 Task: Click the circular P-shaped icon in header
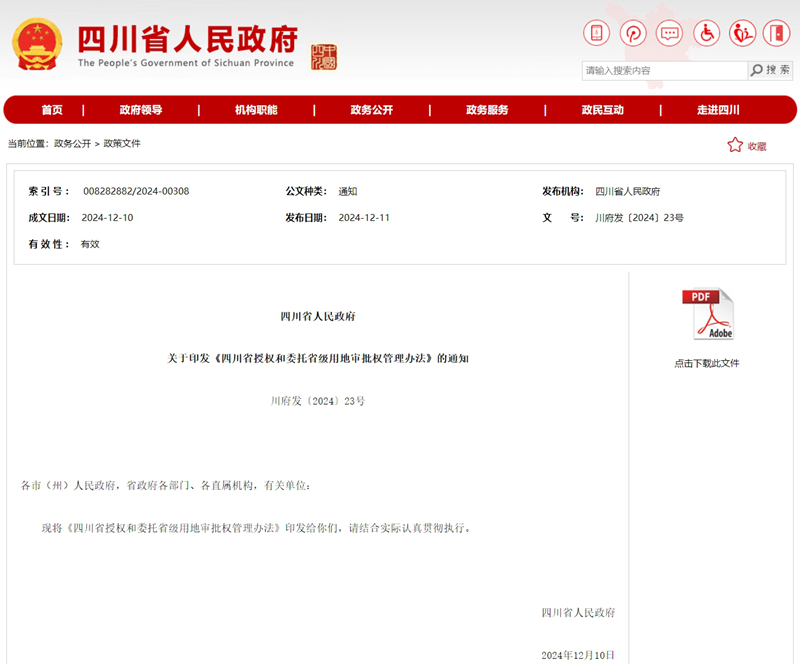pos(633,33)
